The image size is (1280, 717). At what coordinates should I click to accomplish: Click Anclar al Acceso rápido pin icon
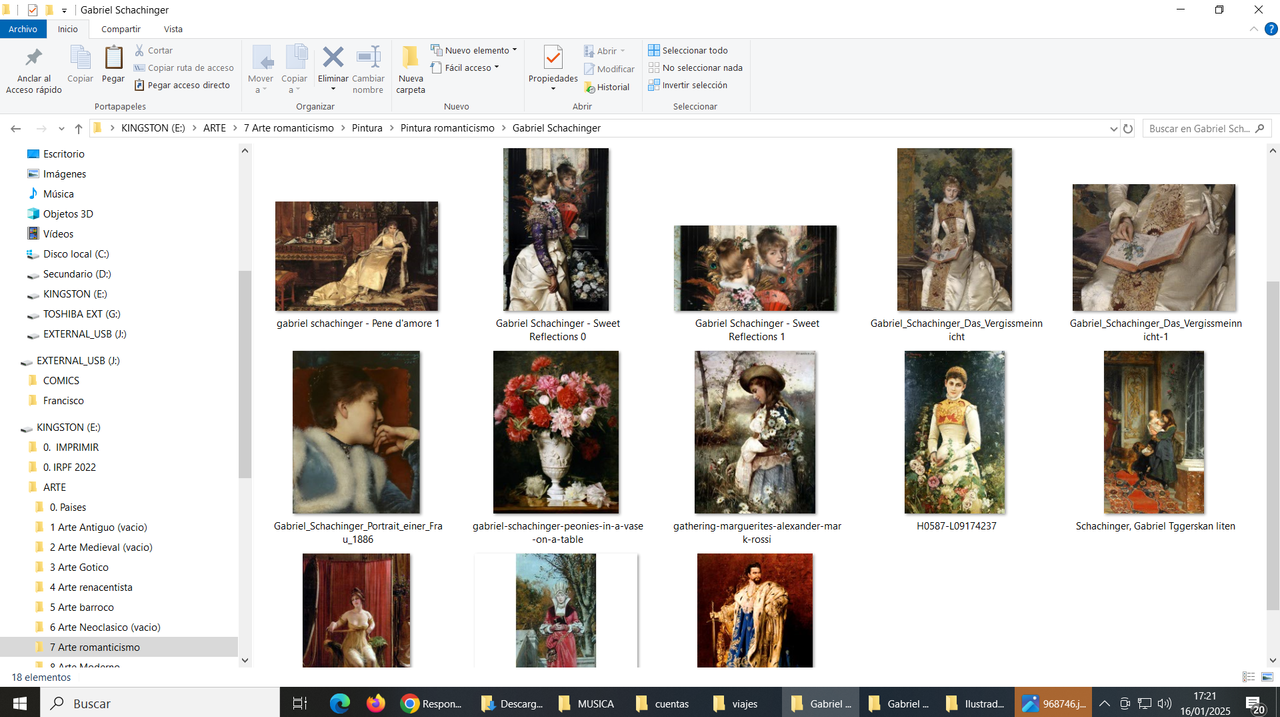pos(34,58)
